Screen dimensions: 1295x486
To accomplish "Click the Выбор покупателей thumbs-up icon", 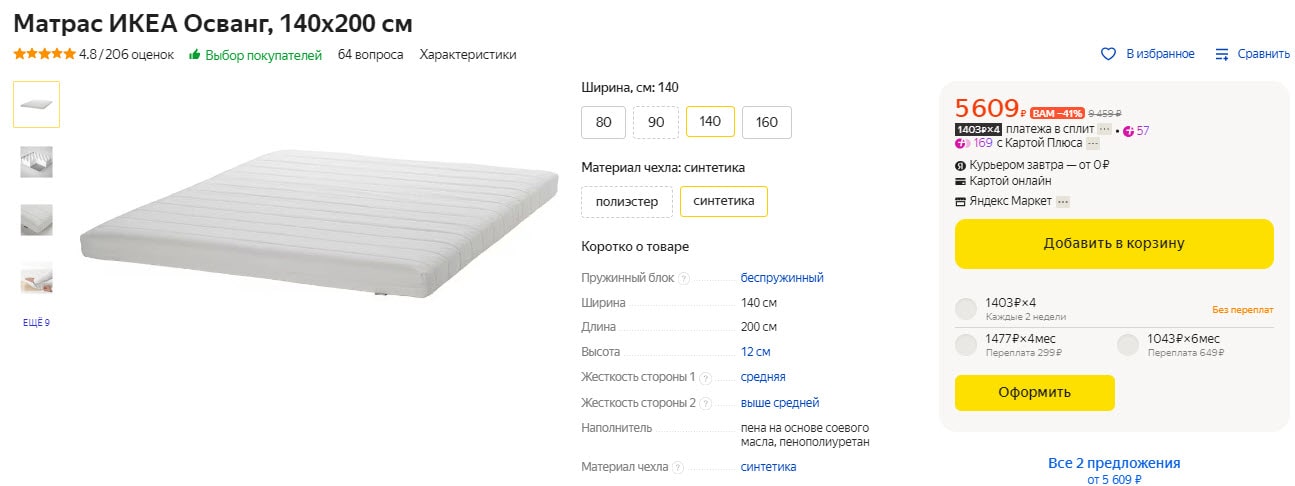I will [195, 55].
